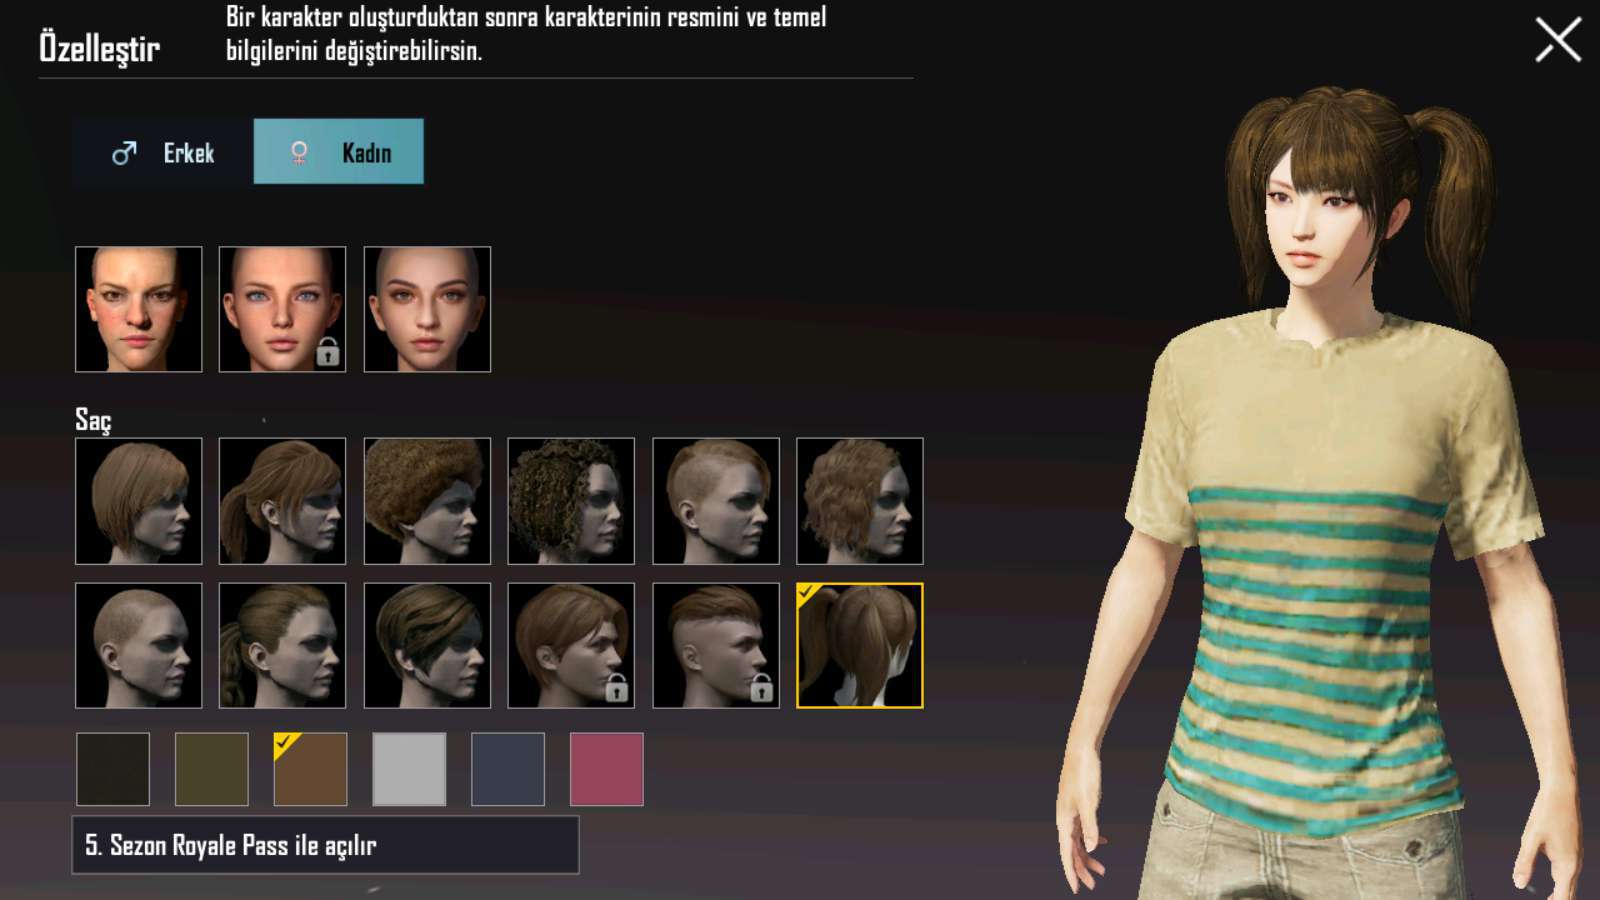This screenshot has height=900, width=1600.
Task: Choose the locked short bob with bangs hairstyle
Action: (x=571, y=646)
